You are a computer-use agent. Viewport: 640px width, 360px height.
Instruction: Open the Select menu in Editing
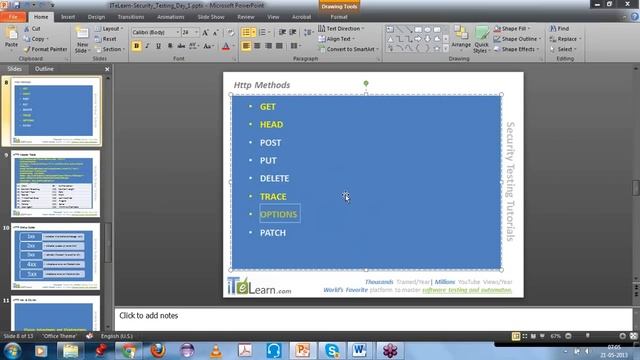(563, 49)
